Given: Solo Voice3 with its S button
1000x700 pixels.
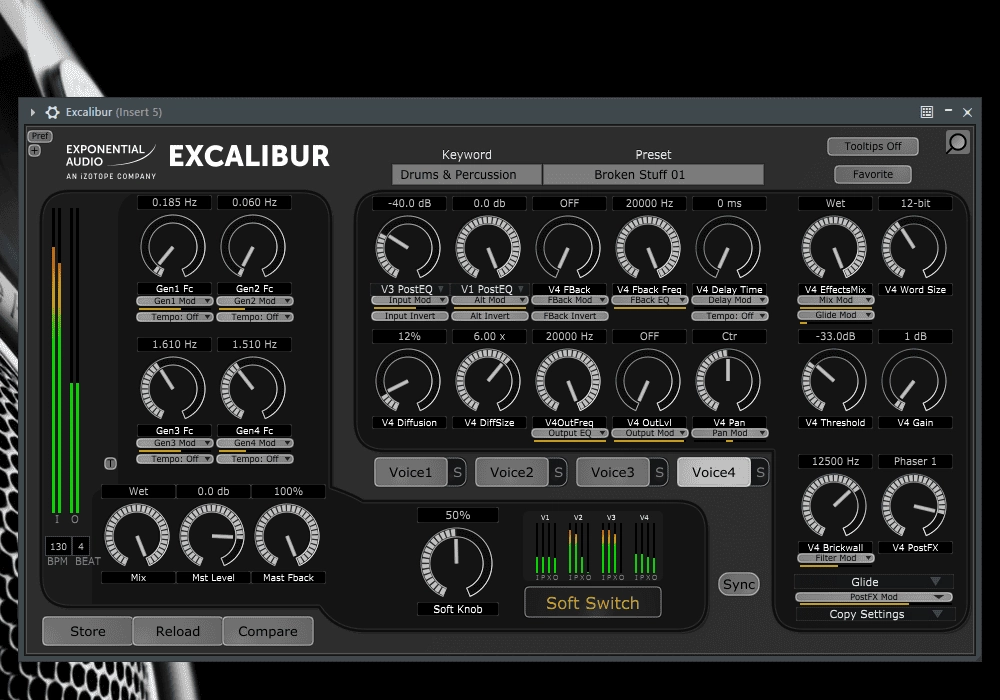Looking at the screenshot, I should [659, 472].
